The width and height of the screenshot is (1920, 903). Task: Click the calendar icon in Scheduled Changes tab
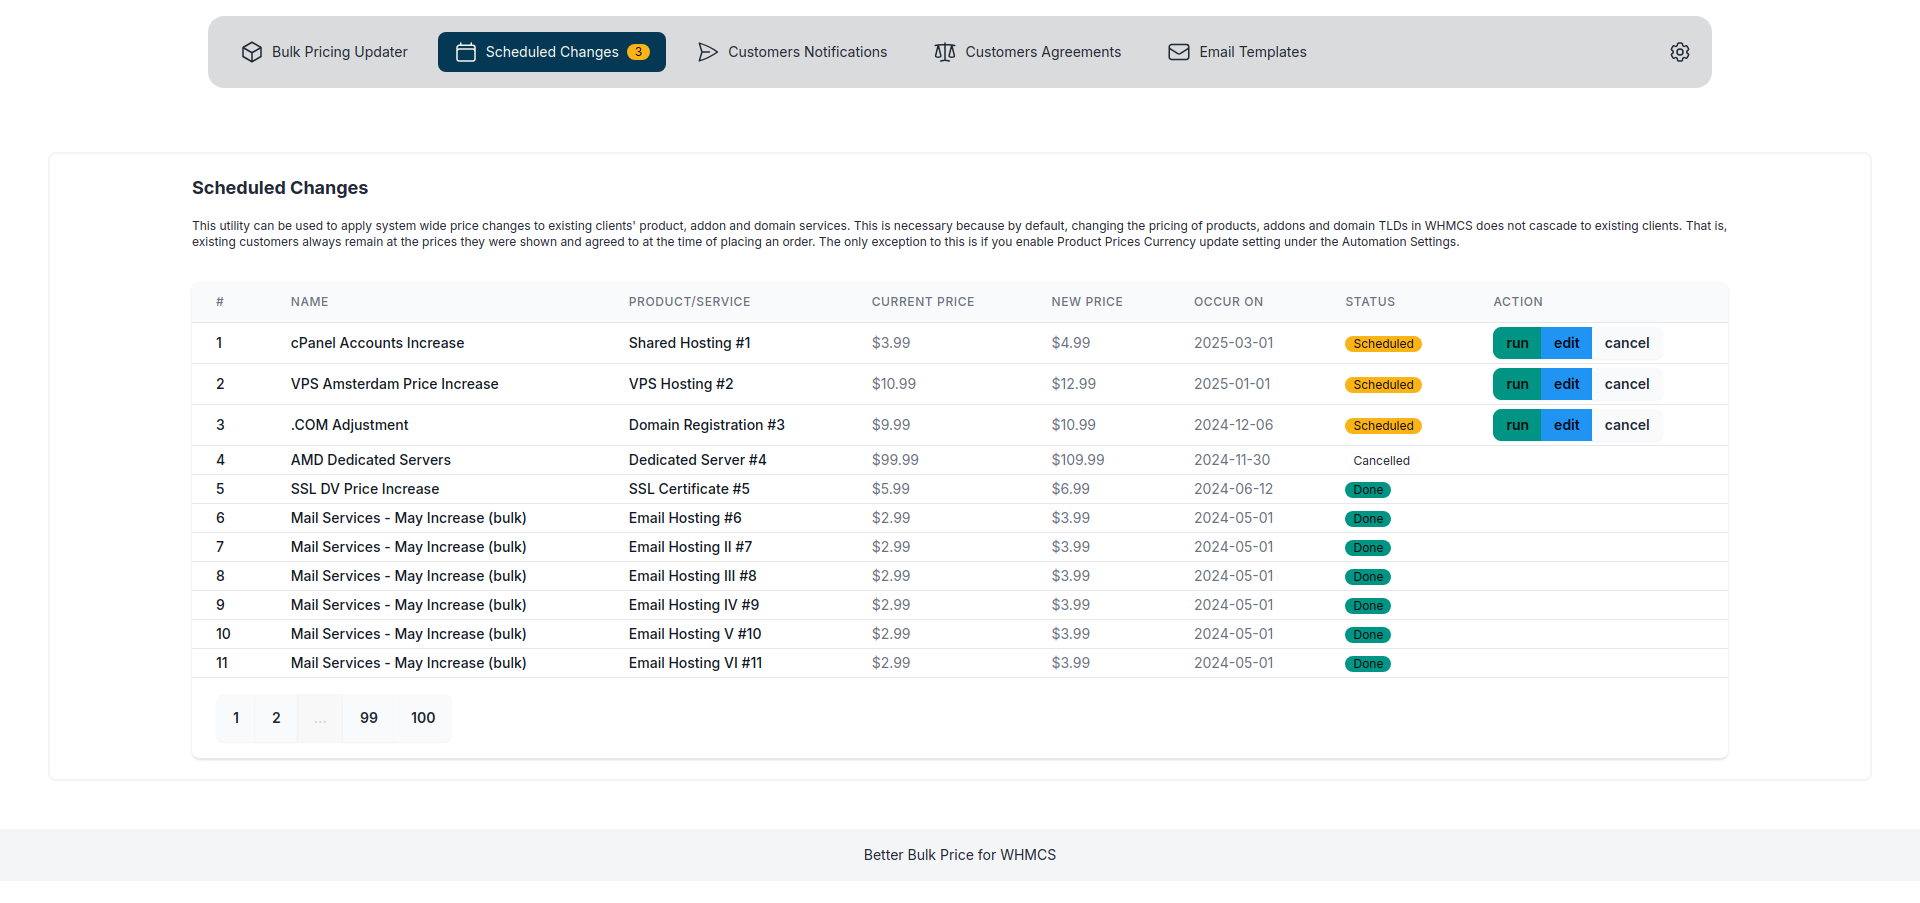(465, 52)
